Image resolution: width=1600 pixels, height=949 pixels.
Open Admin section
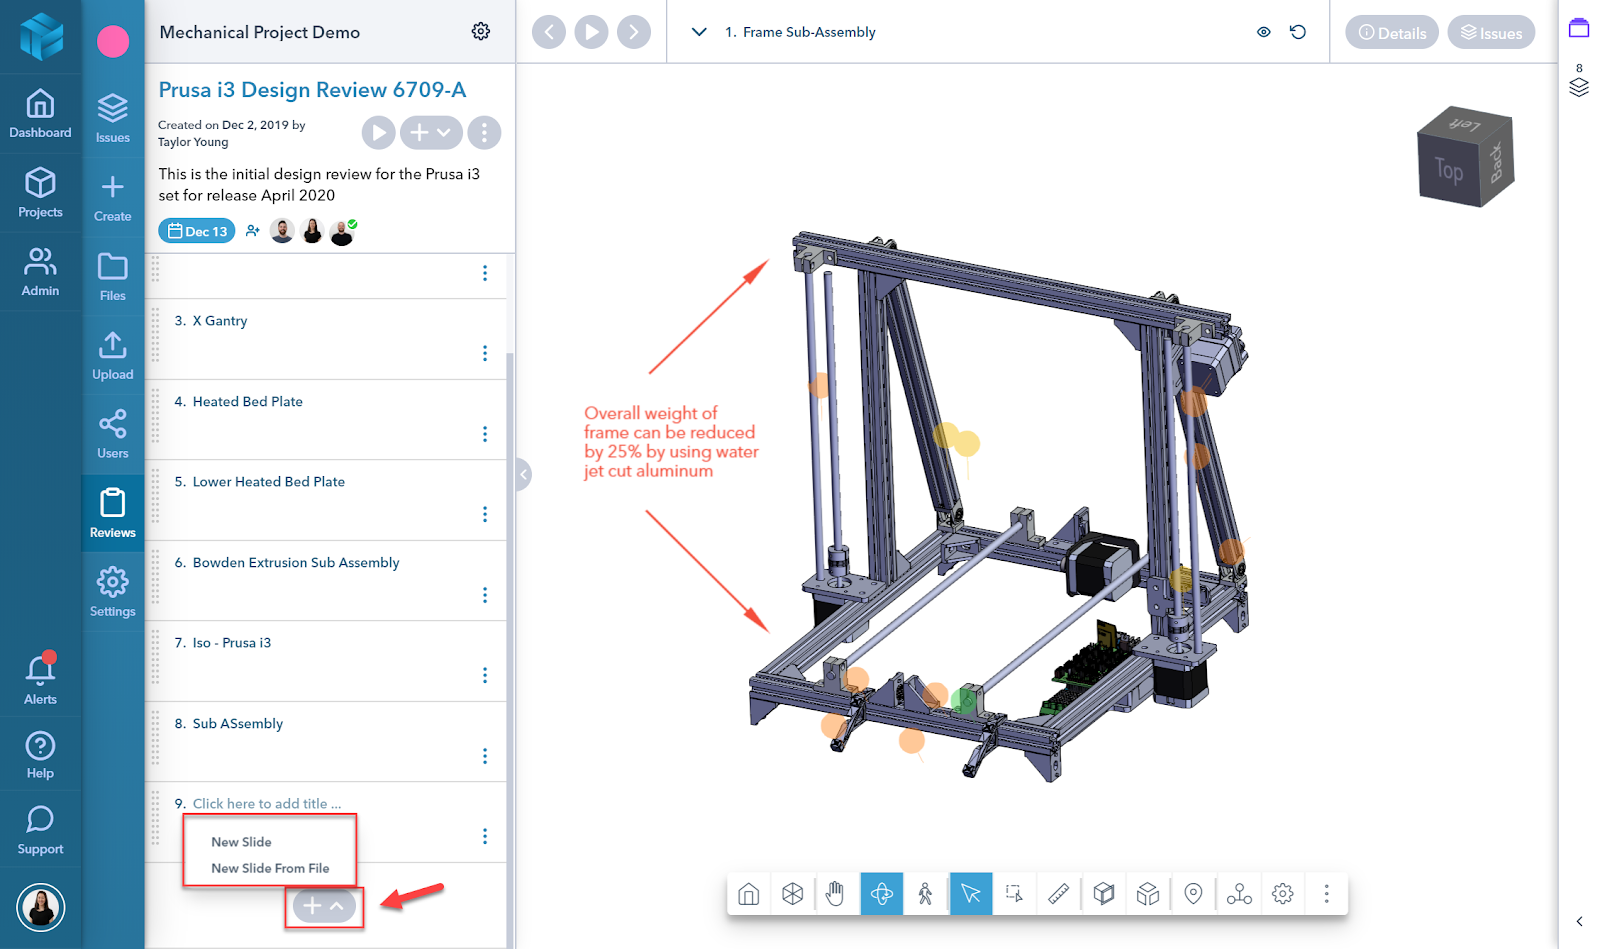[x=40, y=272]
